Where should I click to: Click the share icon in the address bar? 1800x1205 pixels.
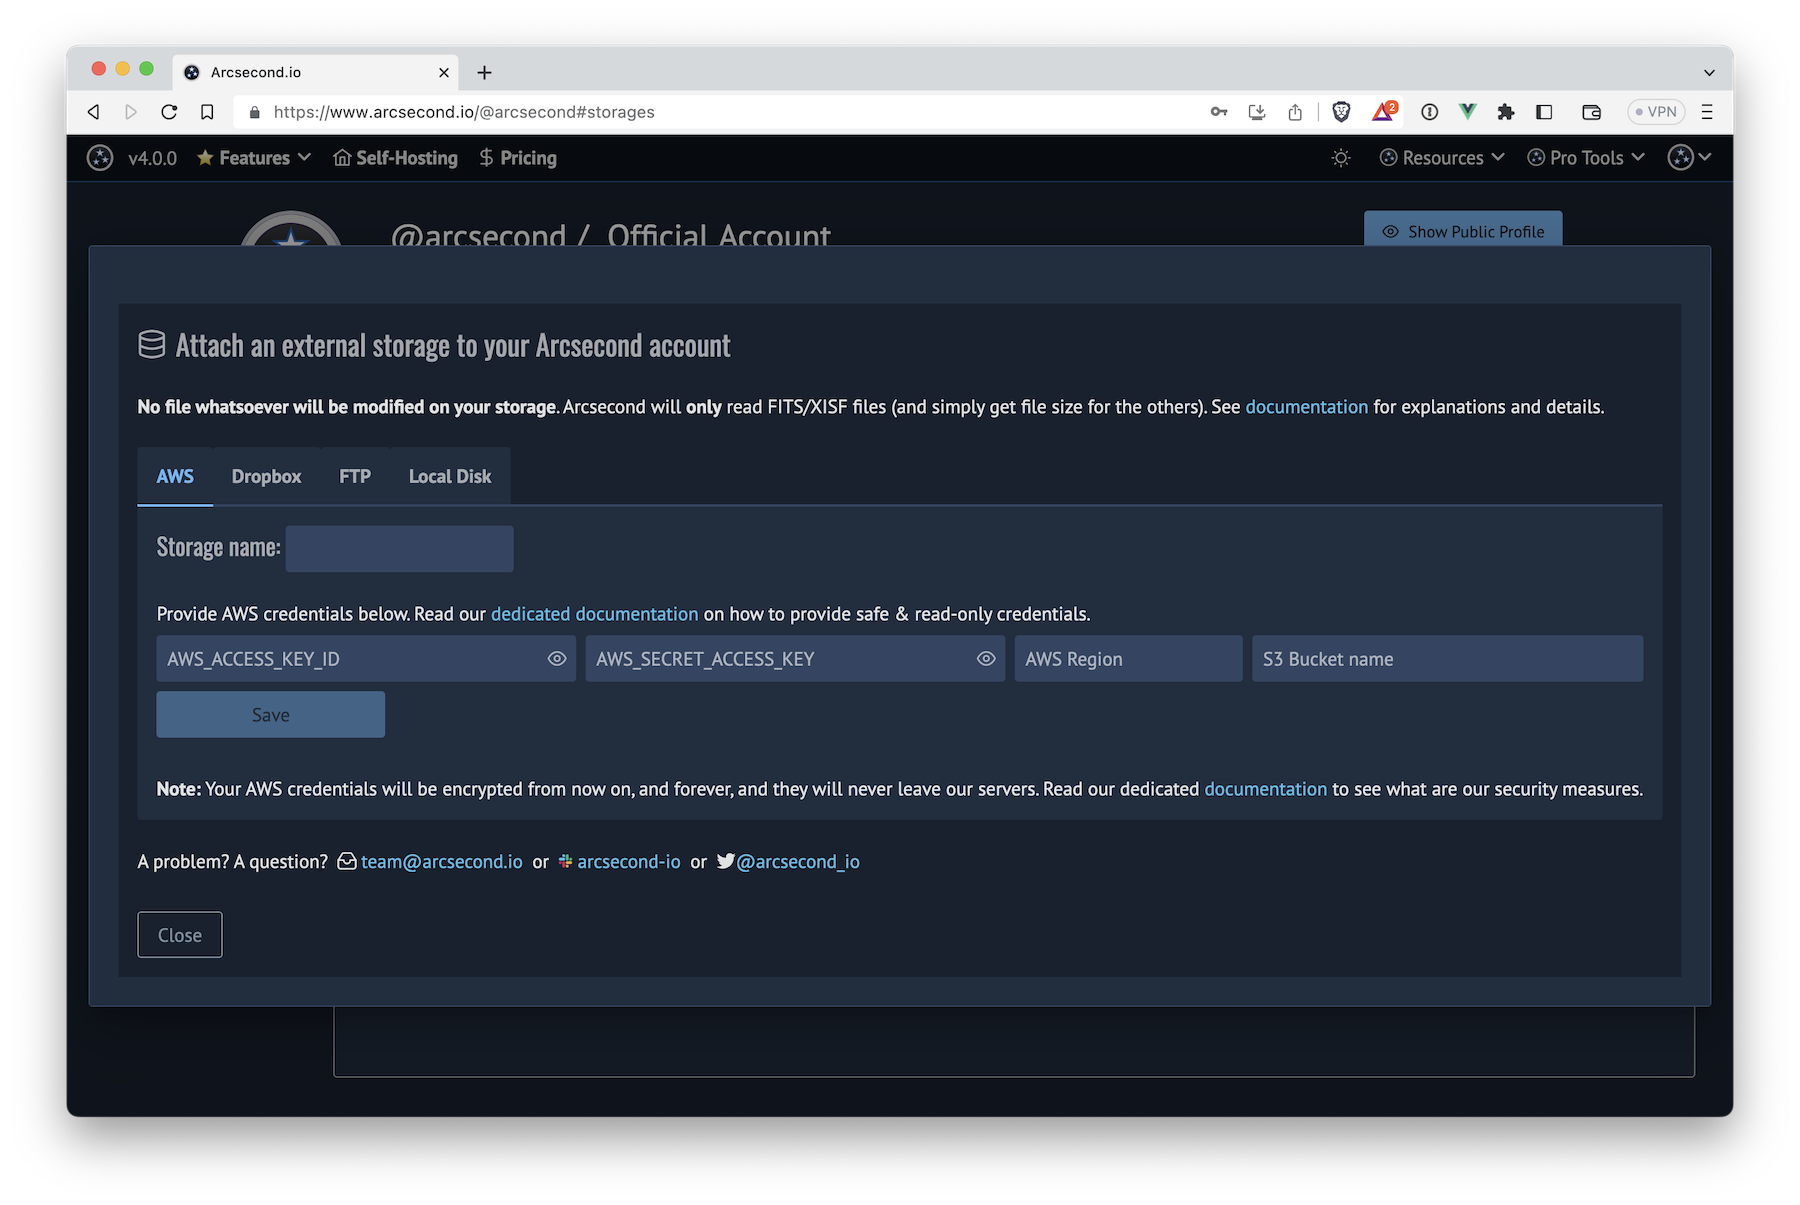[1295, 112]
